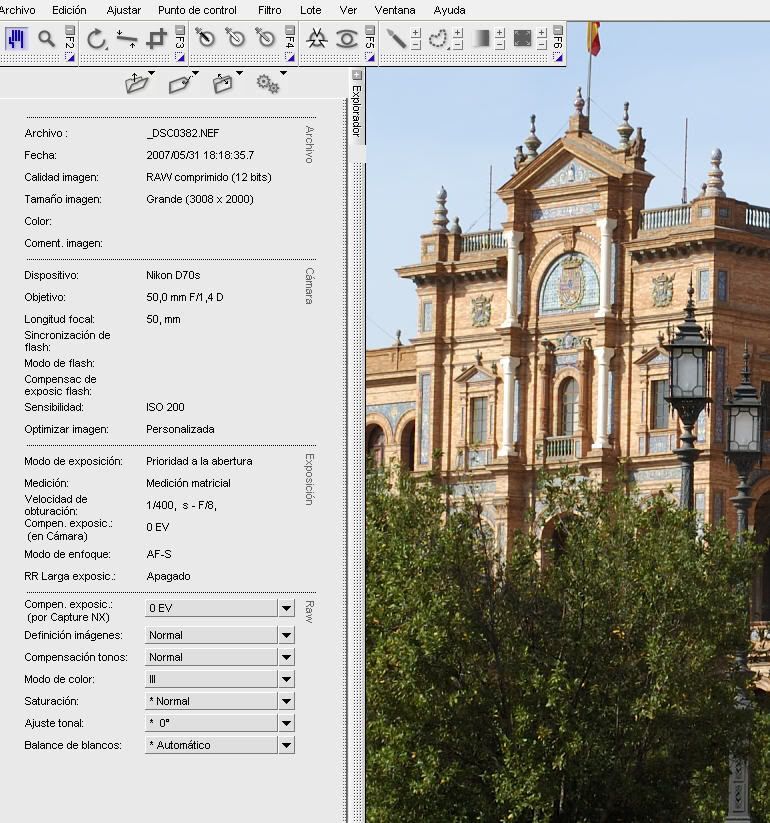Choose the Lasso selection tool
770x823 pixels.
click(438, 38)
